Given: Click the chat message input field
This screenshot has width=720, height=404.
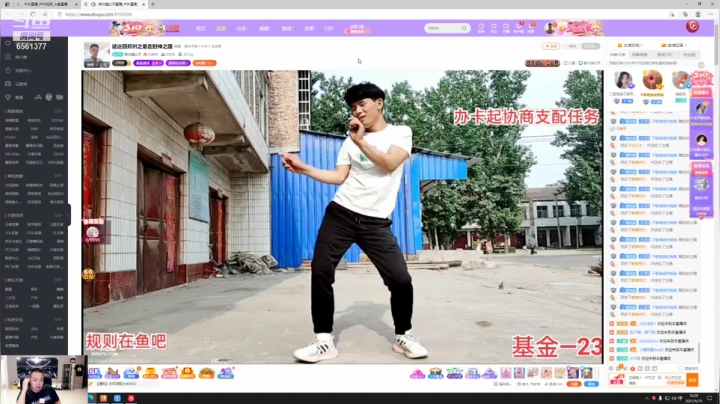Looking at the screenshot, I should pos(657,380).
